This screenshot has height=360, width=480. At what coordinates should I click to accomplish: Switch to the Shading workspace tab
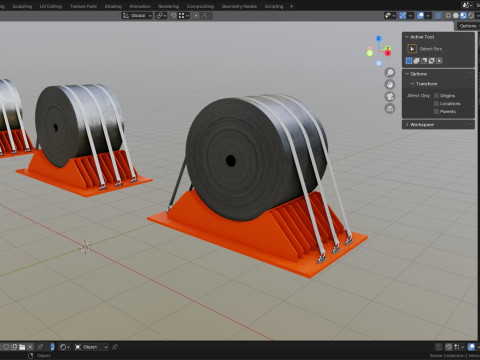(x=113, y=6)
